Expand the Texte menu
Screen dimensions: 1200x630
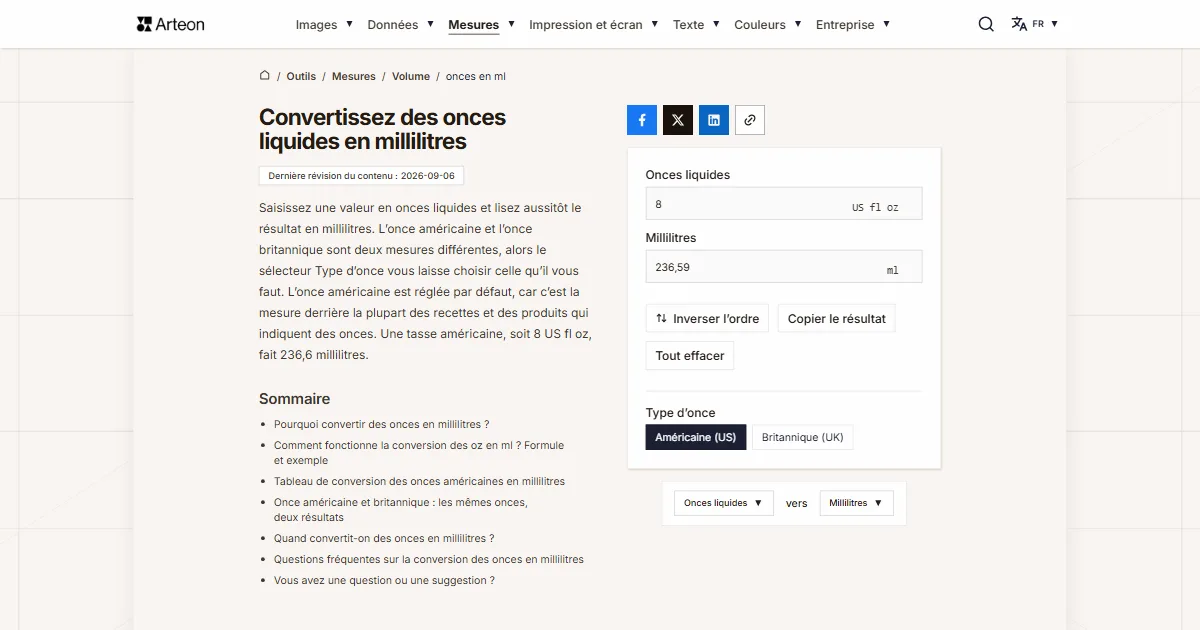(696, 24)
